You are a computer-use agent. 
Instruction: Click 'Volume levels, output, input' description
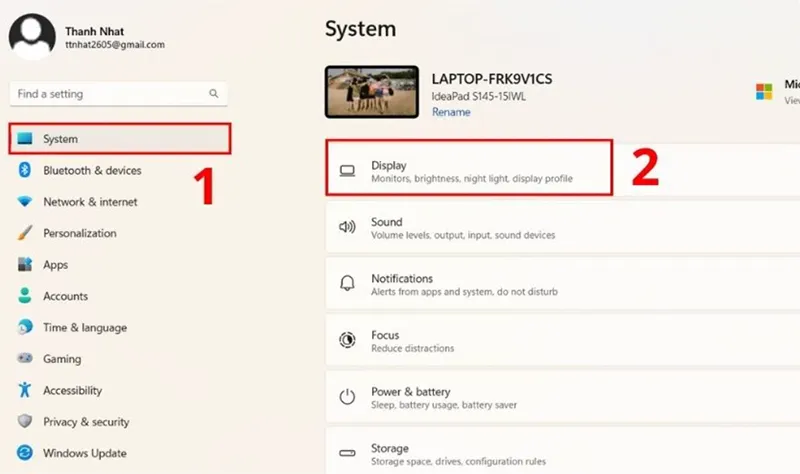[463, 235]
